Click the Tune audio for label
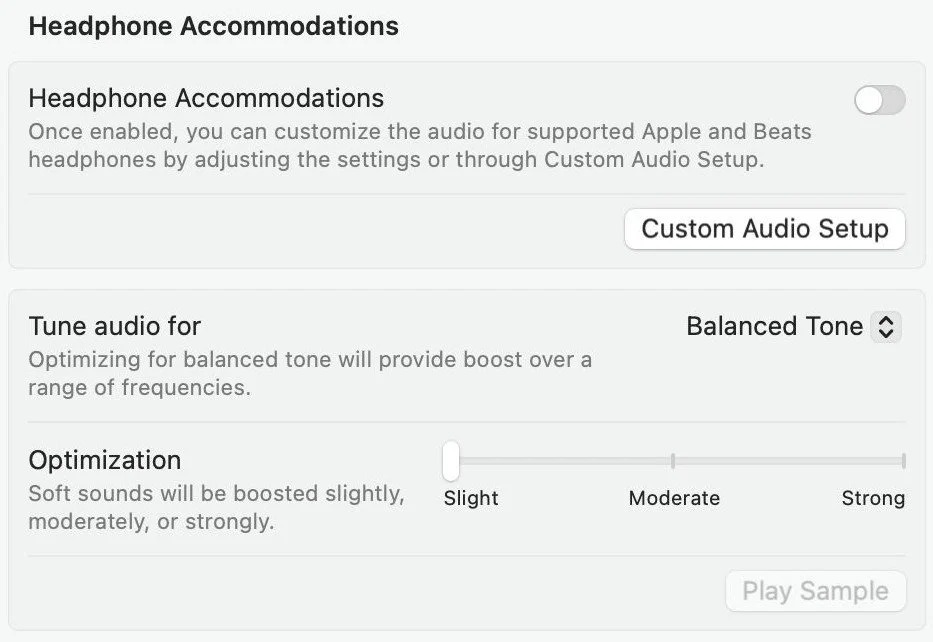This screenshot has height=642, width=933. coord(114,326)
